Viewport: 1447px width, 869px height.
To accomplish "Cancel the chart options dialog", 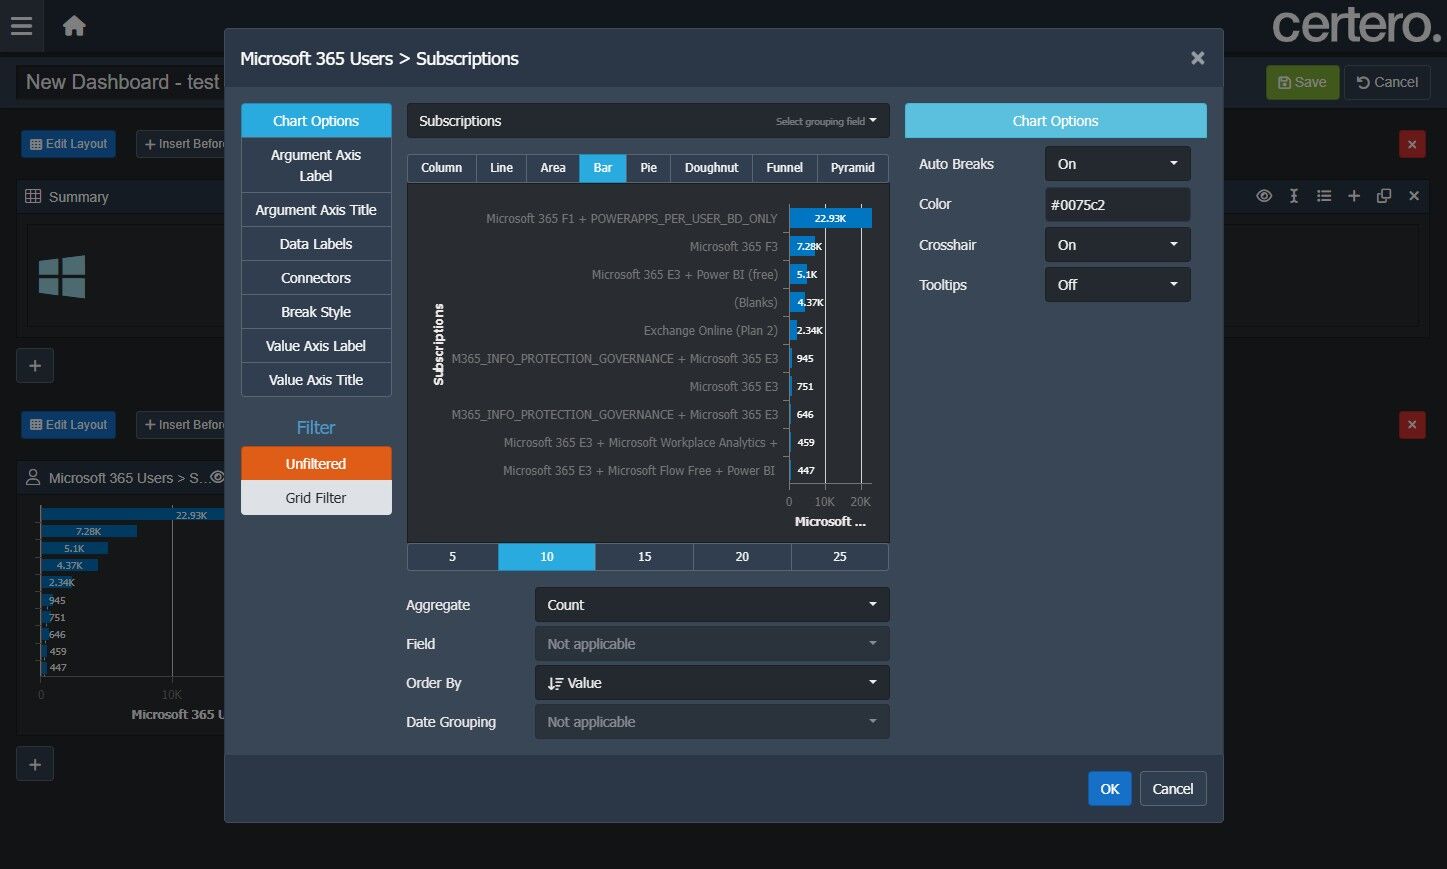I will pyautogui.click(x=1173, y=789).
